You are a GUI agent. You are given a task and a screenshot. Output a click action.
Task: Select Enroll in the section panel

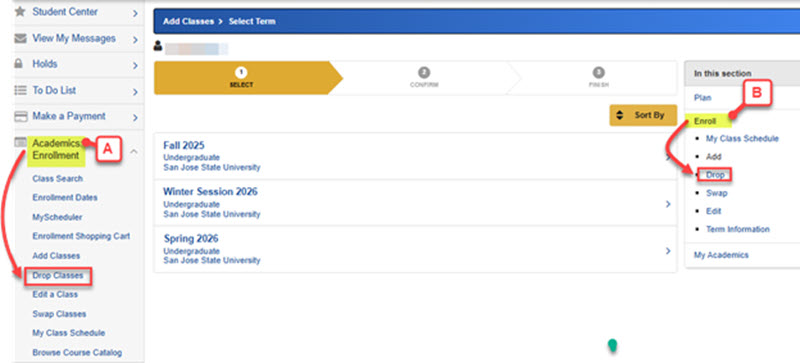pos(705,121)
